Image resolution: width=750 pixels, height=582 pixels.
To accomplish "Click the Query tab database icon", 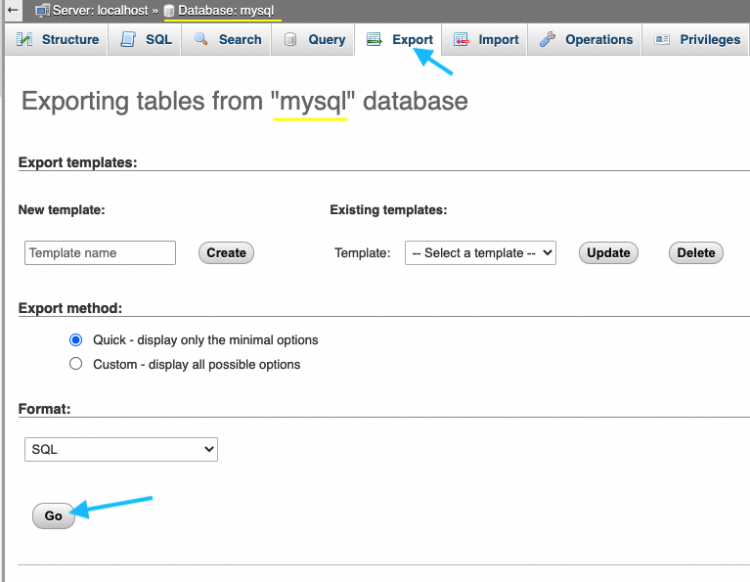I will click(x=290, y=39).
